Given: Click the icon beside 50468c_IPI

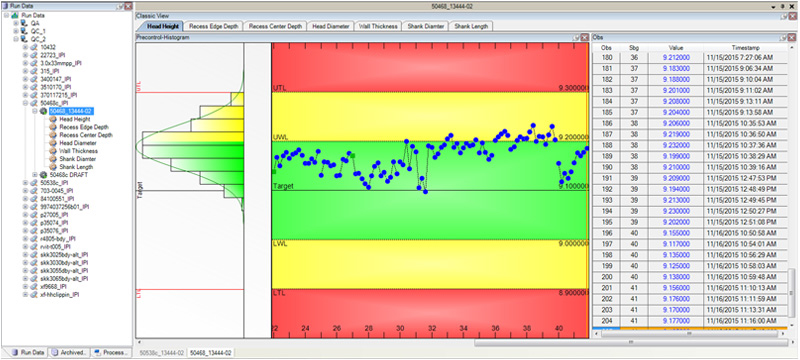Looking at the screenshot, I should (x=34, y=103).
